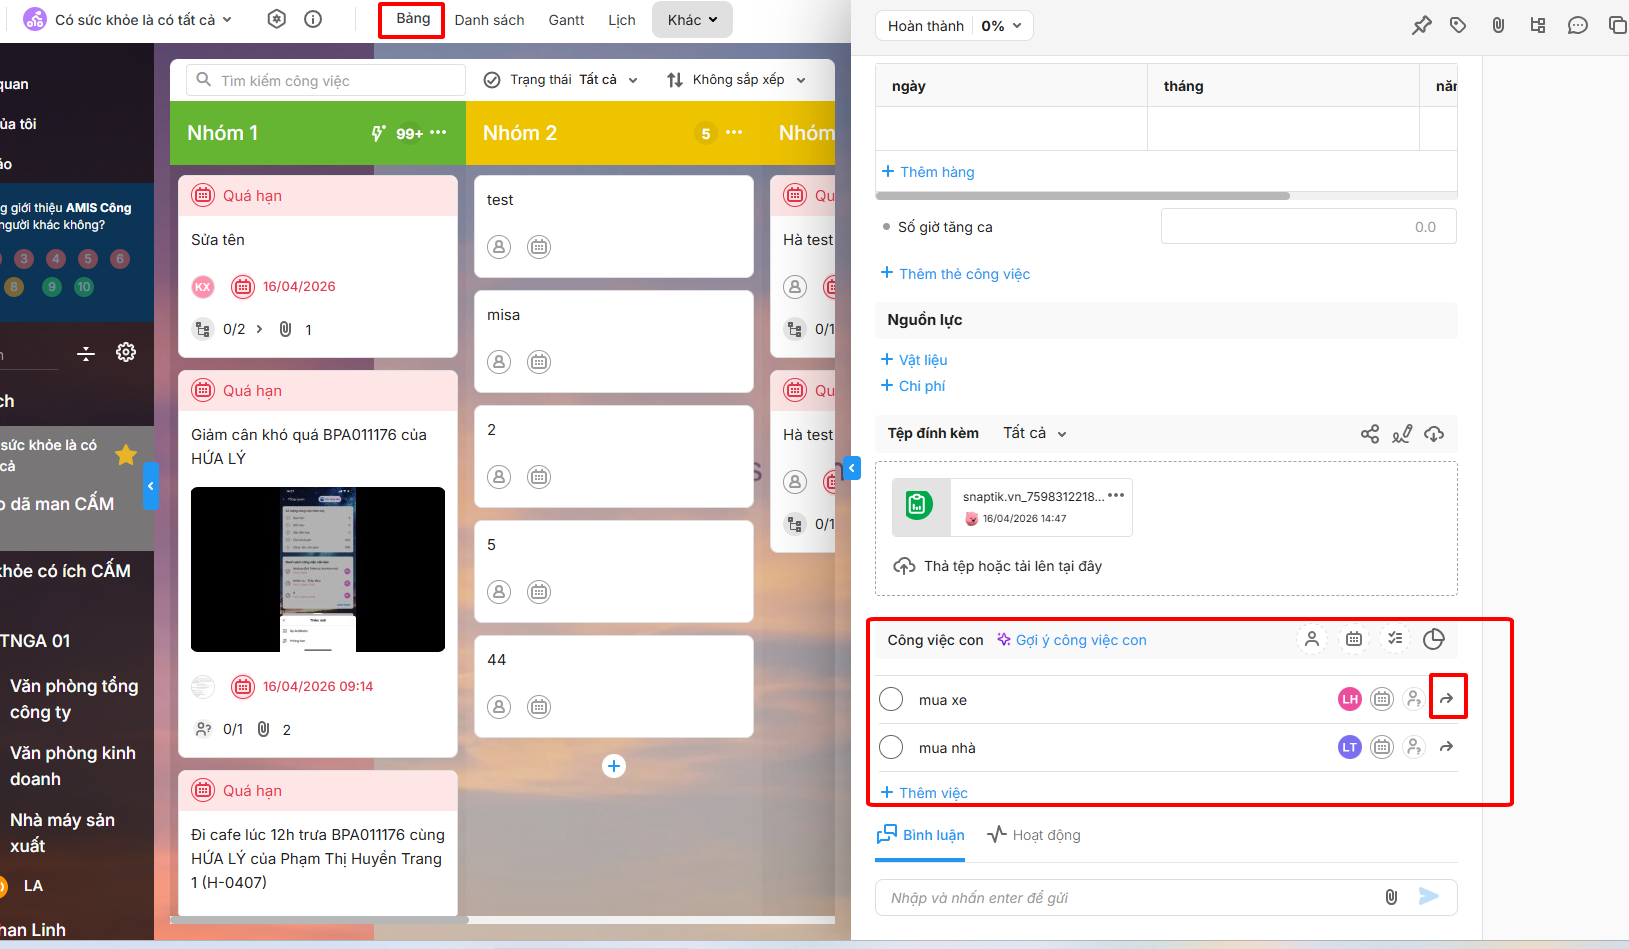Image resolution: width=1629 pixels, height=949 pixels.
Task: Add a new card with the plus button in Nhóm 2
Action: click(x=614, y=766)
